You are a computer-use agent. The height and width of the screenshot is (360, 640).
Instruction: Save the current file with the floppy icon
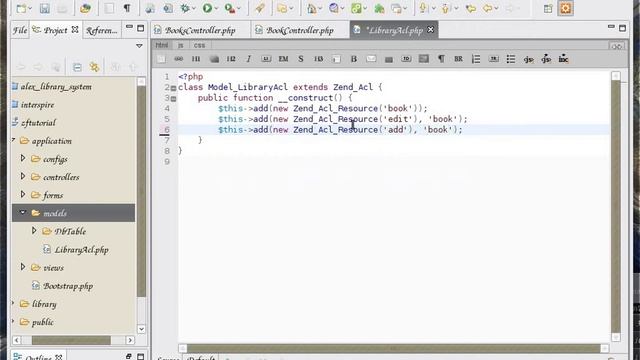[44, 8]
